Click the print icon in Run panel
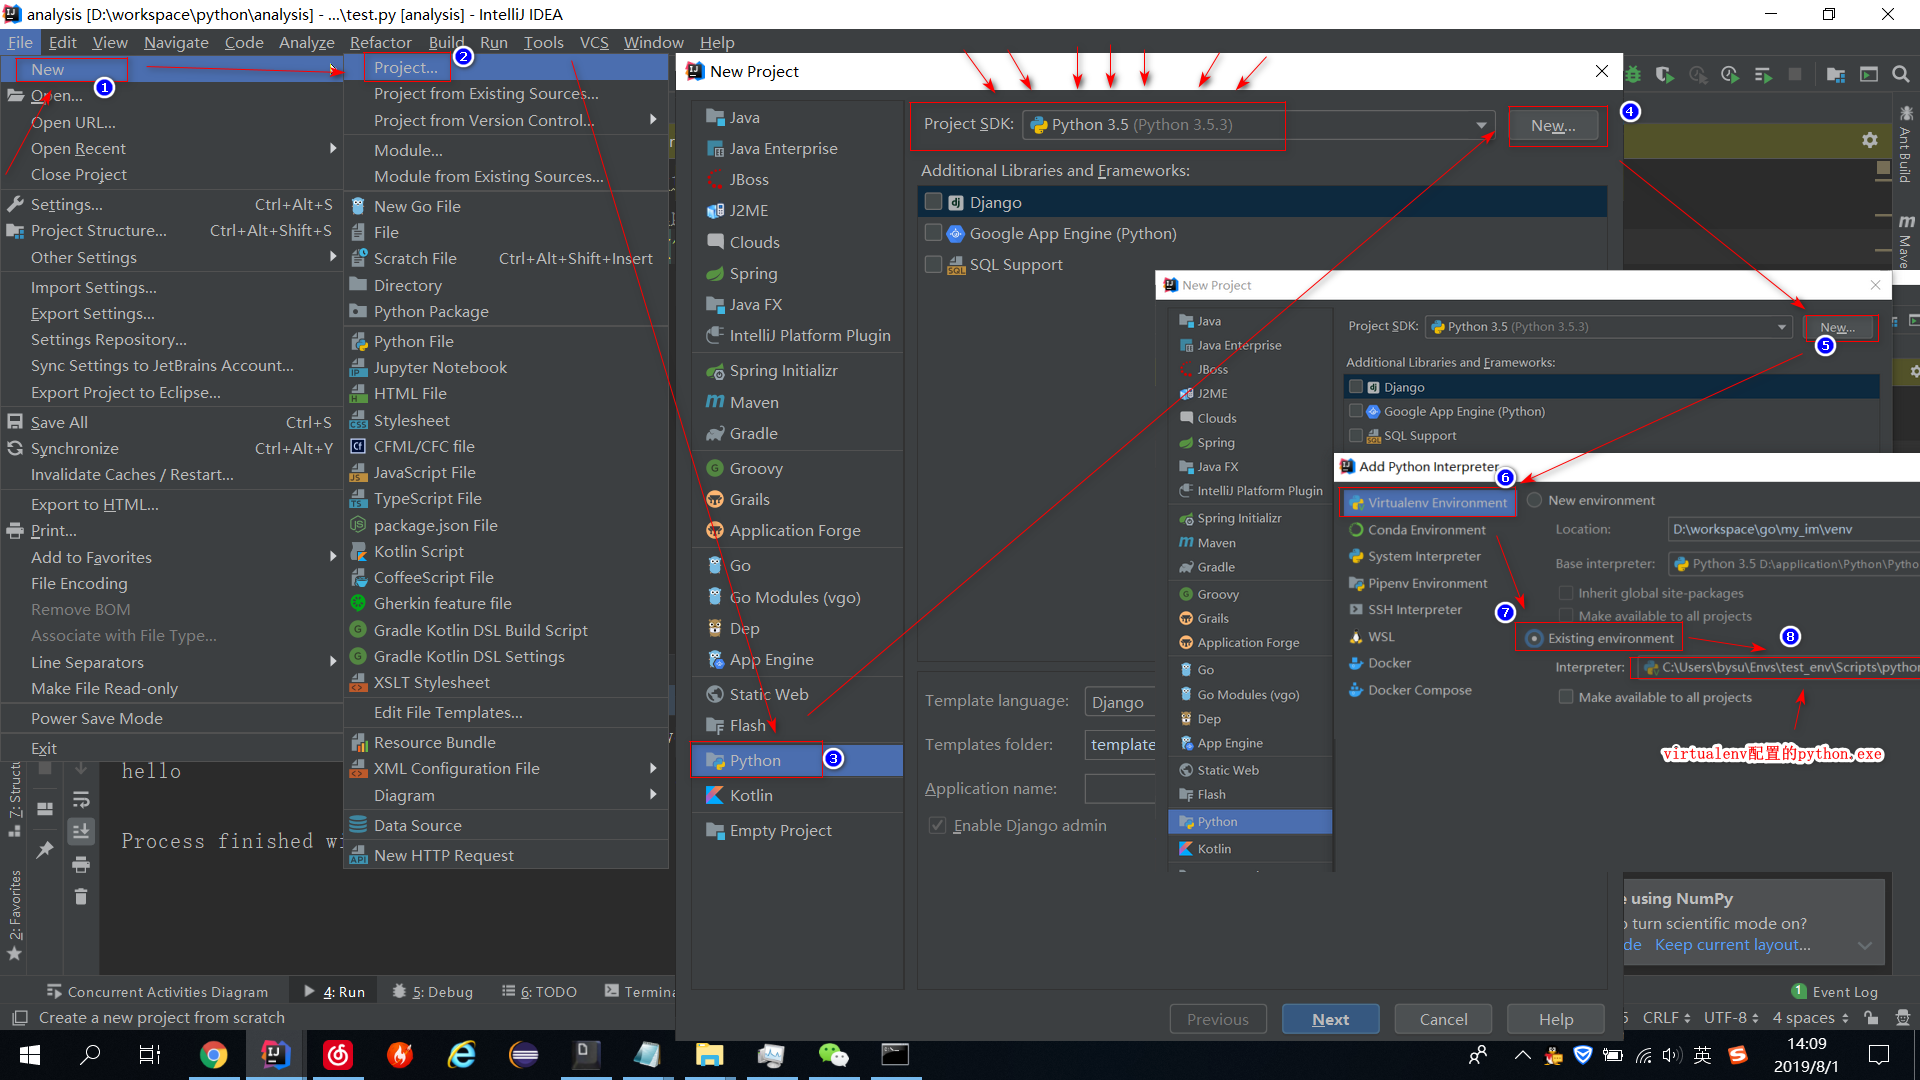This screenshot has width=1920, height=1080. (x=81, y=864)
